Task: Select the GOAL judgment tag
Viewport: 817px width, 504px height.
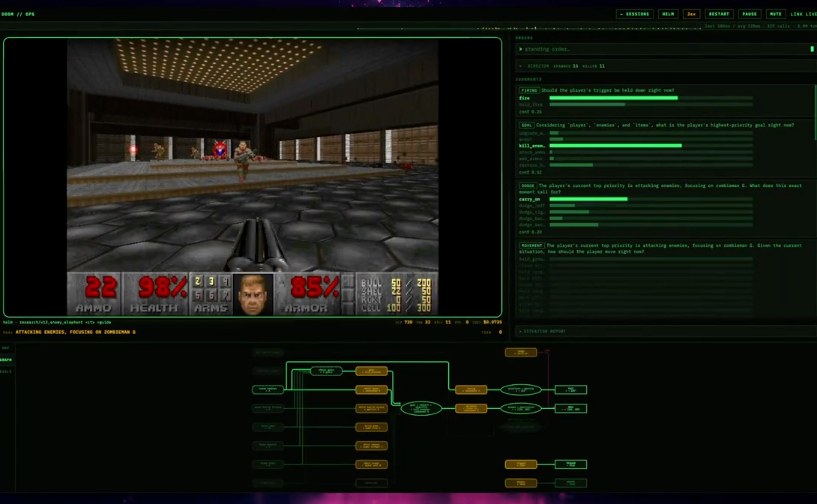Action: (x=526, y=125)
